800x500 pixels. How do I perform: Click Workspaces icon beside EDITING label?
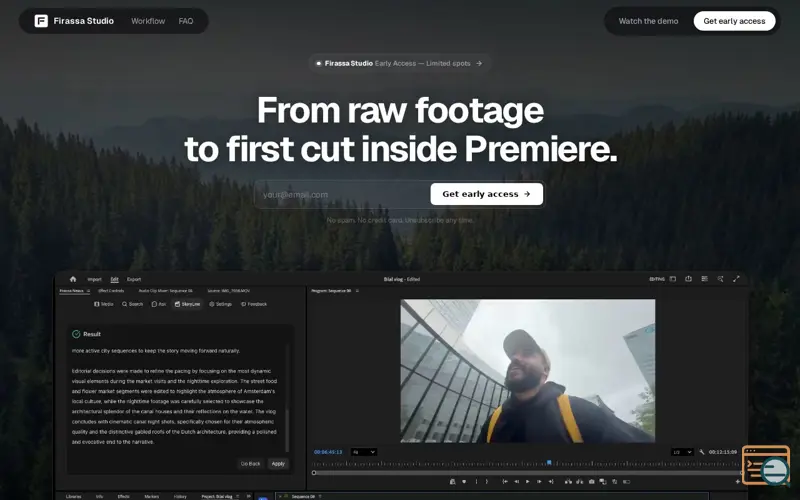[673, 279]
